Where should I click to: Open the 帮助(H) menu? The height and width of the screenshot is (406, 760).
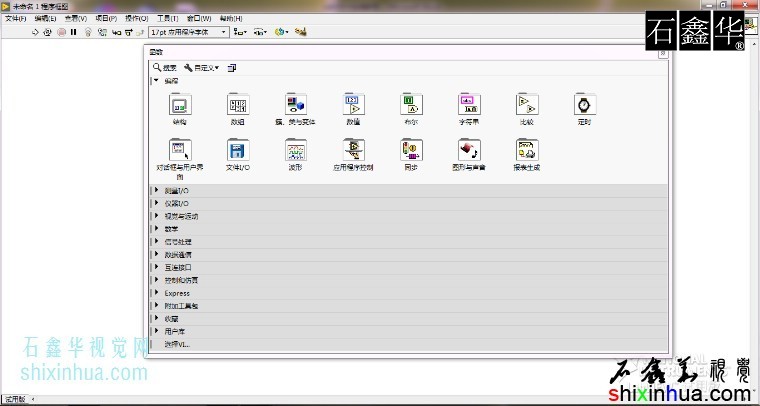[231, 18]
